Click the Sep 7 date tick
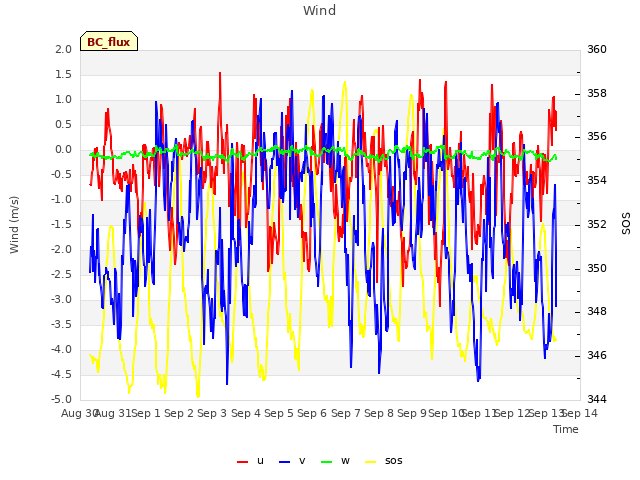640x480 pixels. (346, 413)
